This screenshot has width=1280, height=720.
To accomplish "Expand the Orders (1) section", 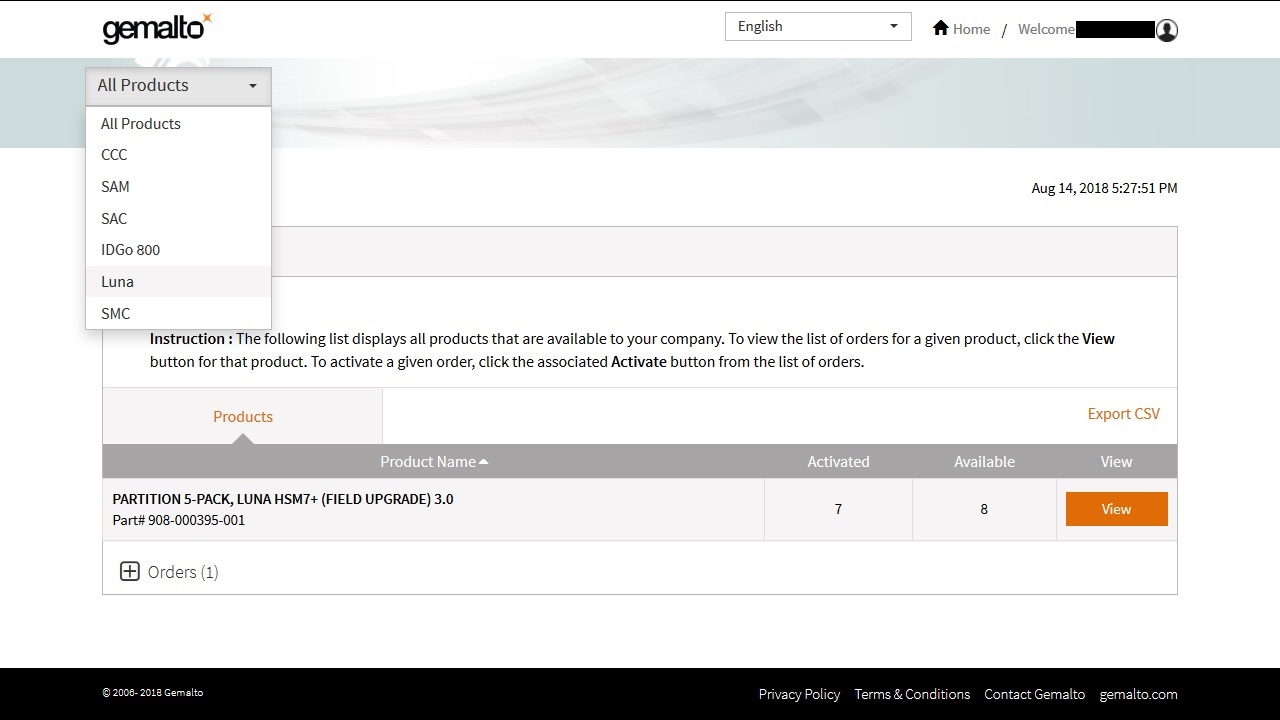I will click(x=182, y=572).
